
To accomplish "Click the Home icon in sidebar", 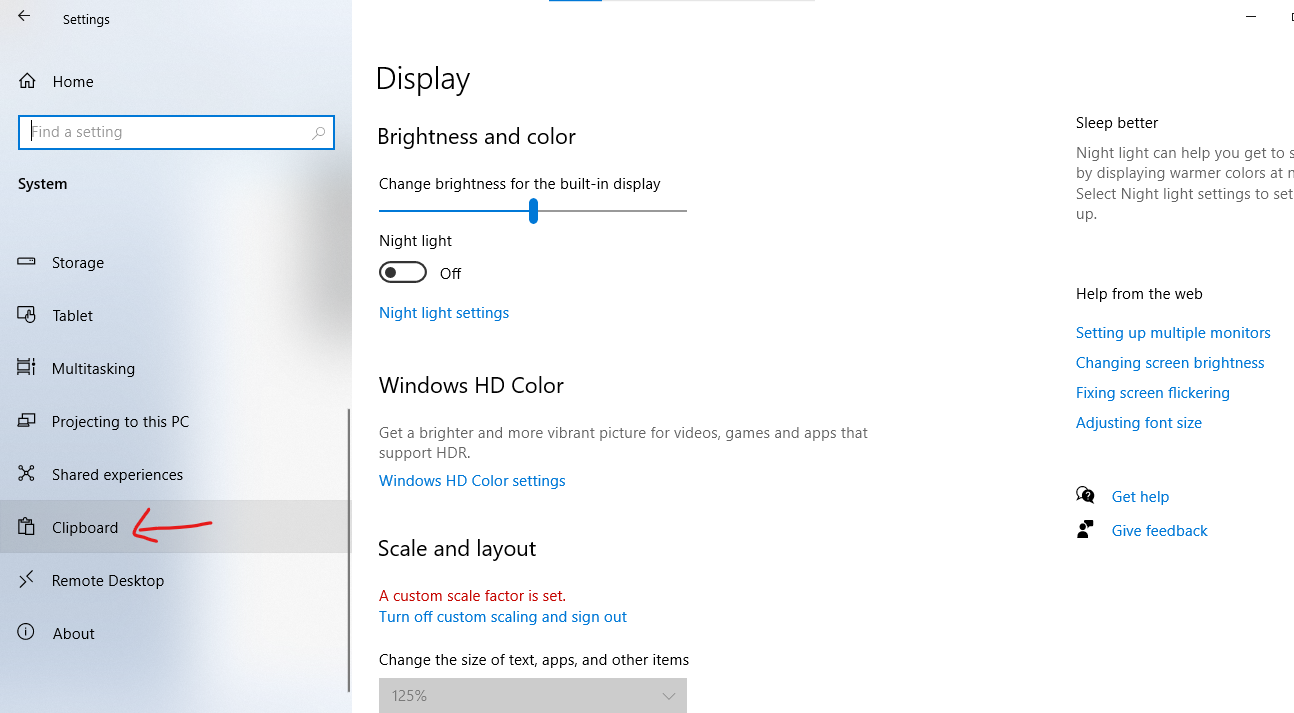I will pos(27,81).
